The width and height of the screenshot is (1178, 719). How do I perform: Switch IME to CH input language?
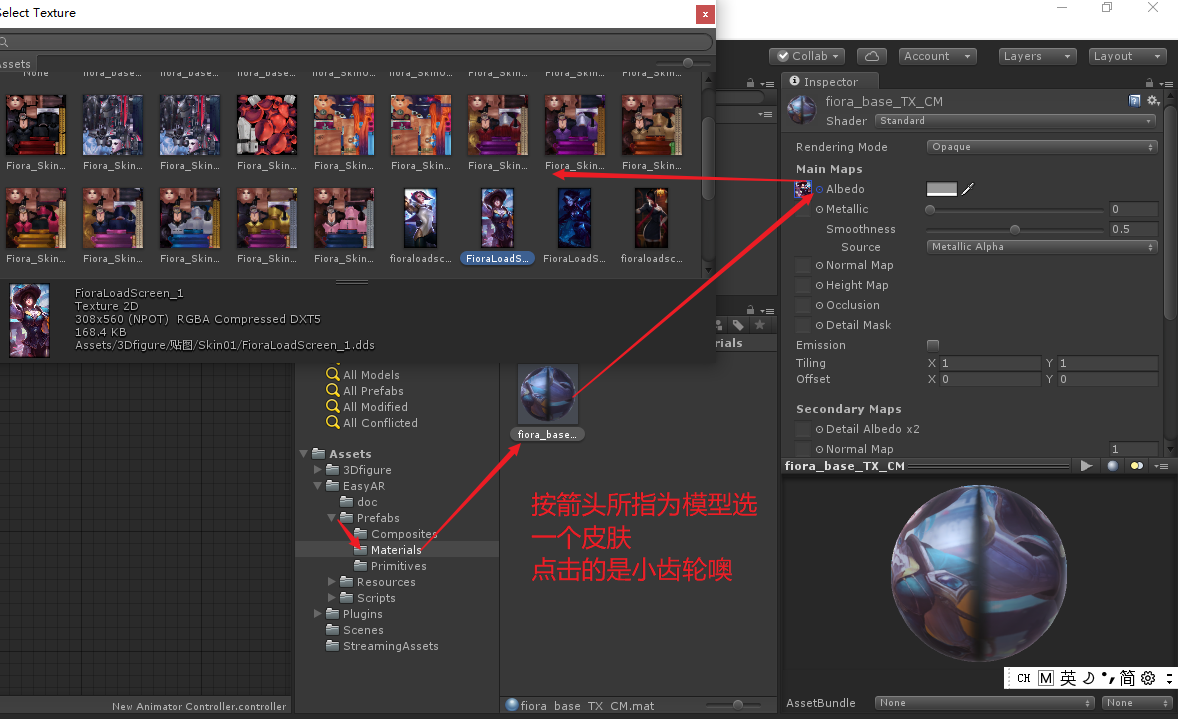click(x=1023, y=678)
